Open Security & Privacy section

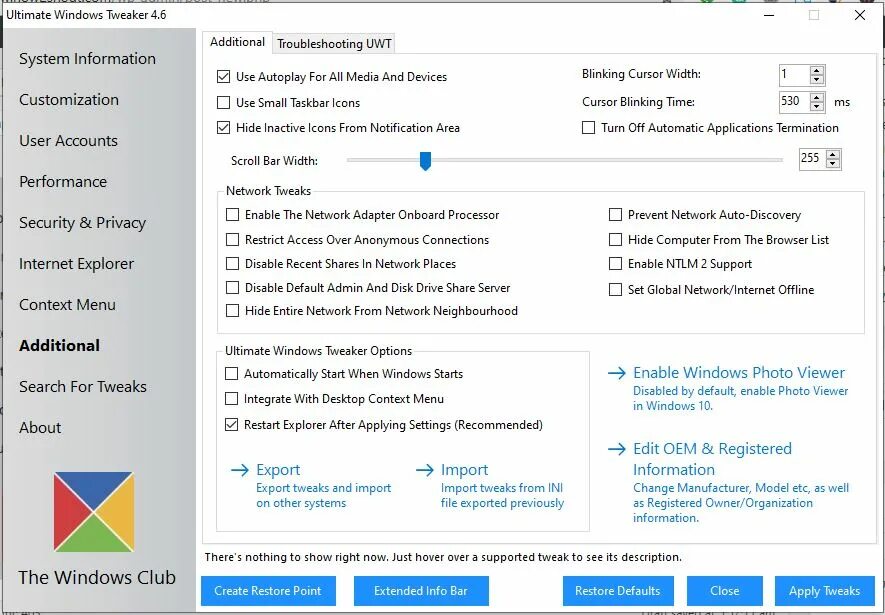[82, 223]
